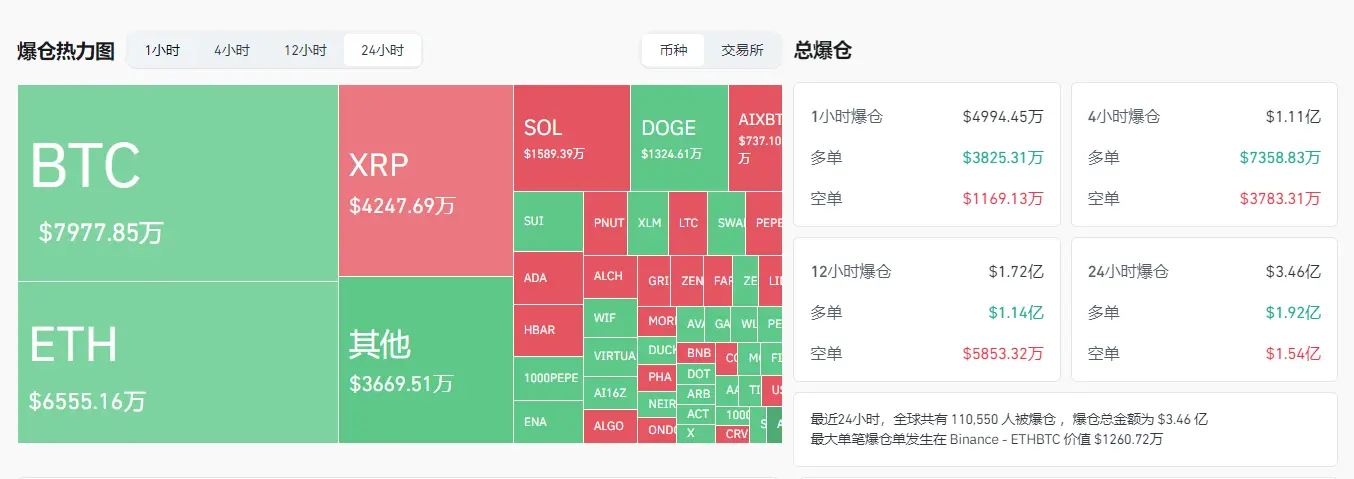Viewport: 1354px width, 479px height.
Task: Open the 1000PEPE heatmap tile
Action: point(548,378)
